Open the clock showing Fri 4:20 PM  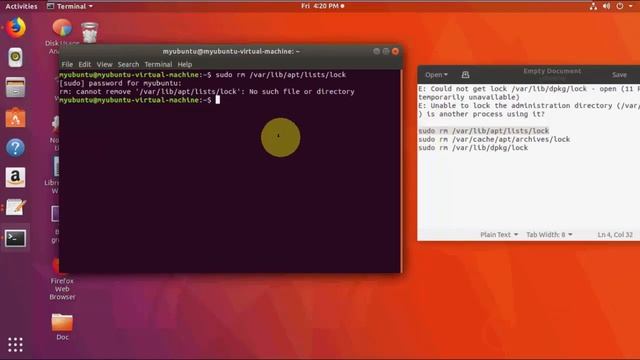[322, 6]
